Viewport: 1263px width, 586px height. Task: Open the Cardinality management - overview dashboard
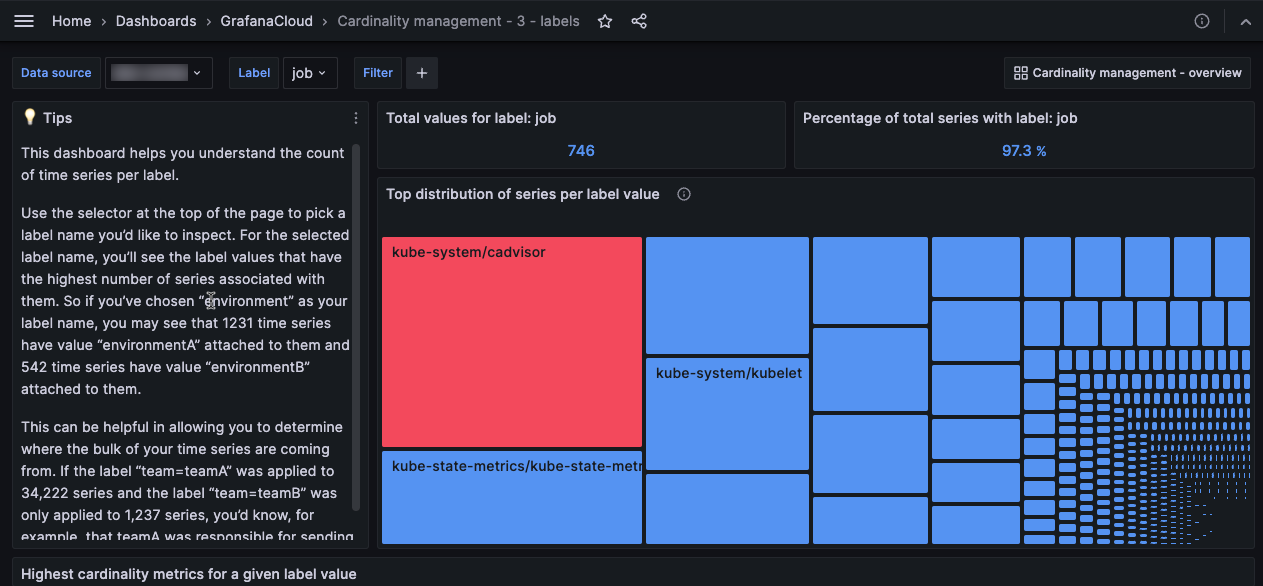(1127, 72)
